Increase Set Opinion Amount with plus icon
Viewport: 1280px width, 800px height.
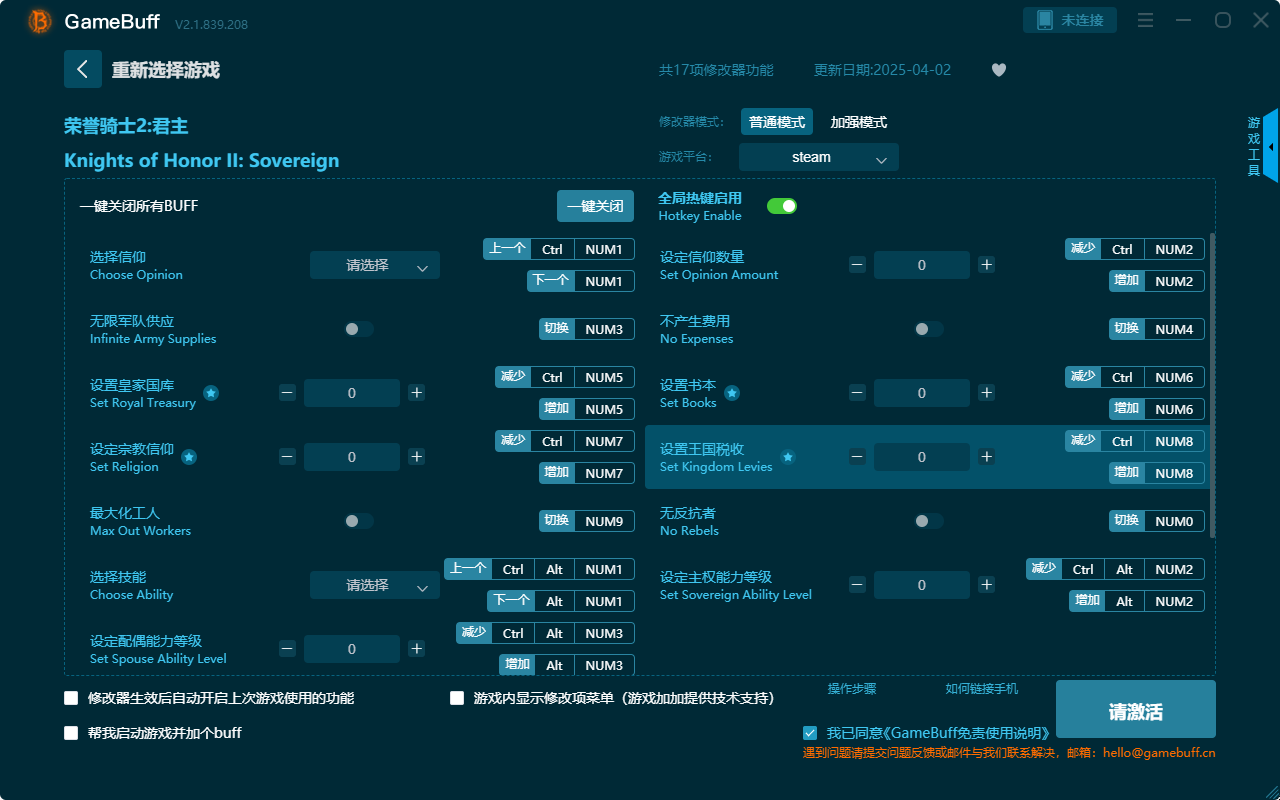[987, 265]
